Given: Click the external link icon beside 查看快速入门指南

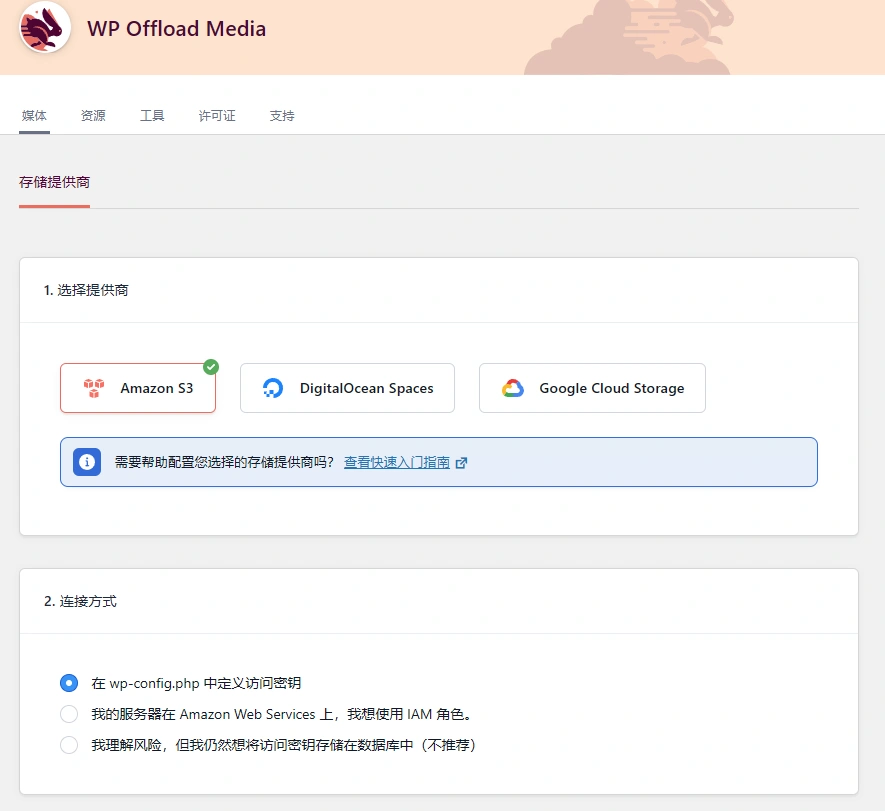Looking at the screenshot, I should 461,462.
